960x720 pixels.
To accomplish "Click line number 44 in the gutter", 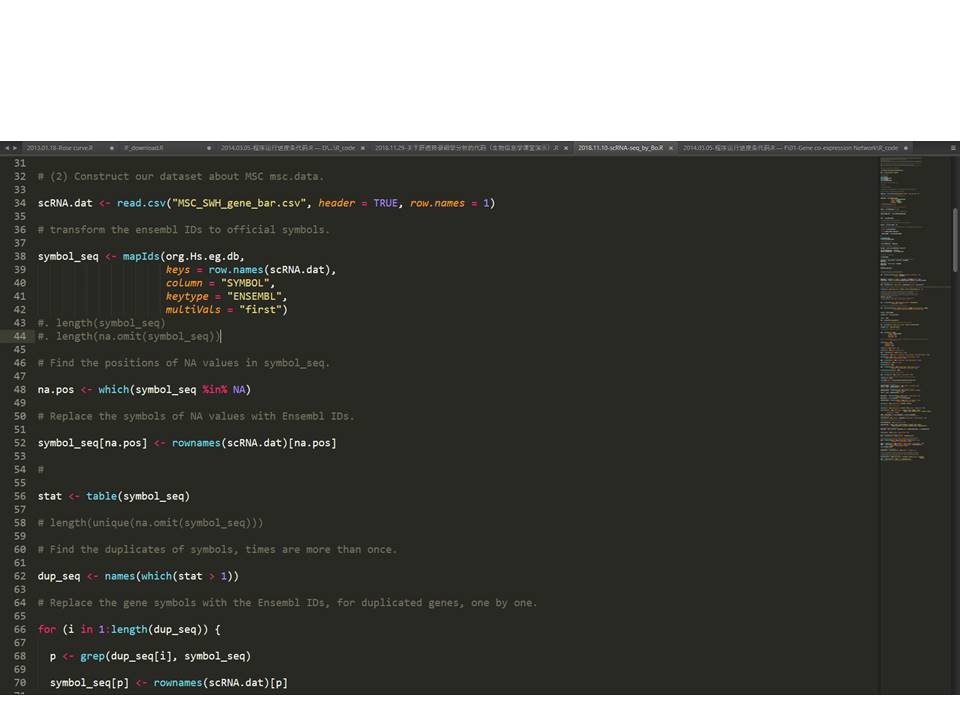I will coord(20,336).
